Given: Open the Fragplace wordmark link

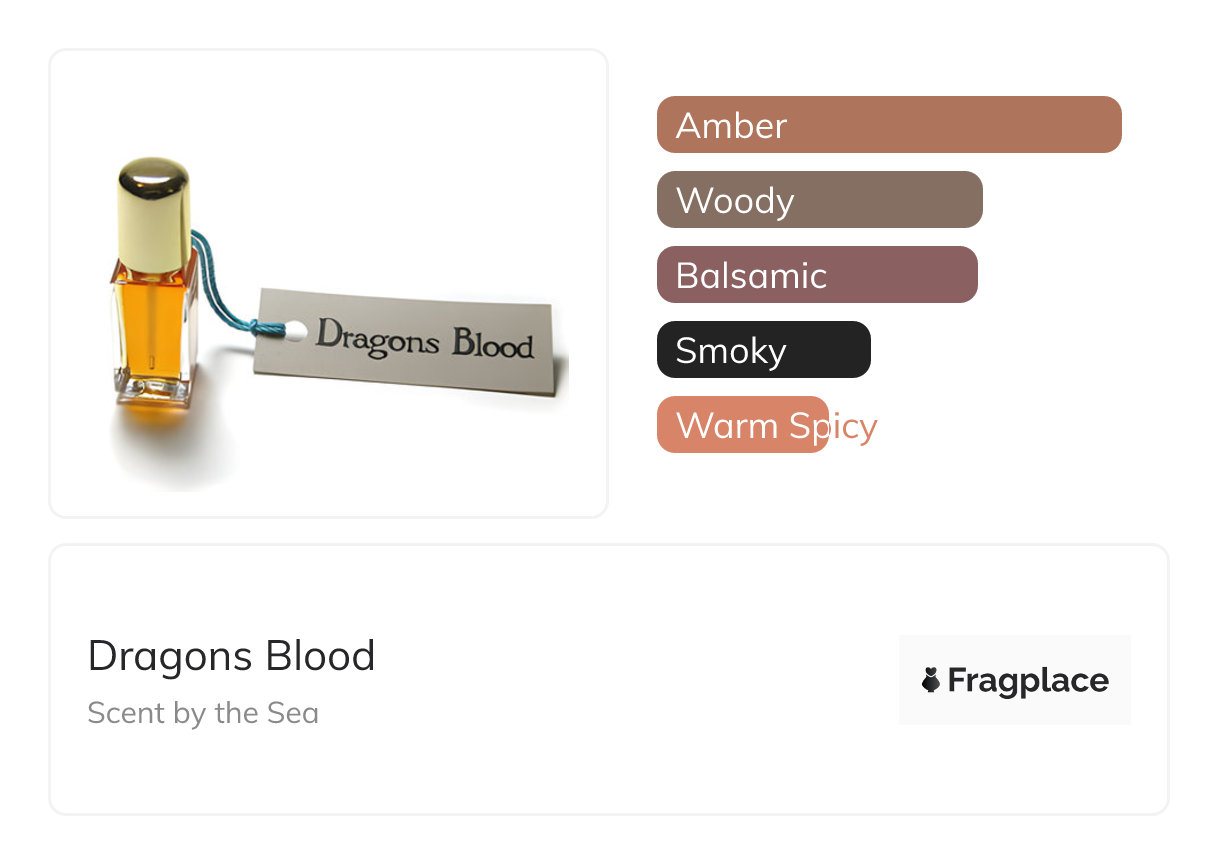Looking at the screenshot, I should [x=1028, y=681].
